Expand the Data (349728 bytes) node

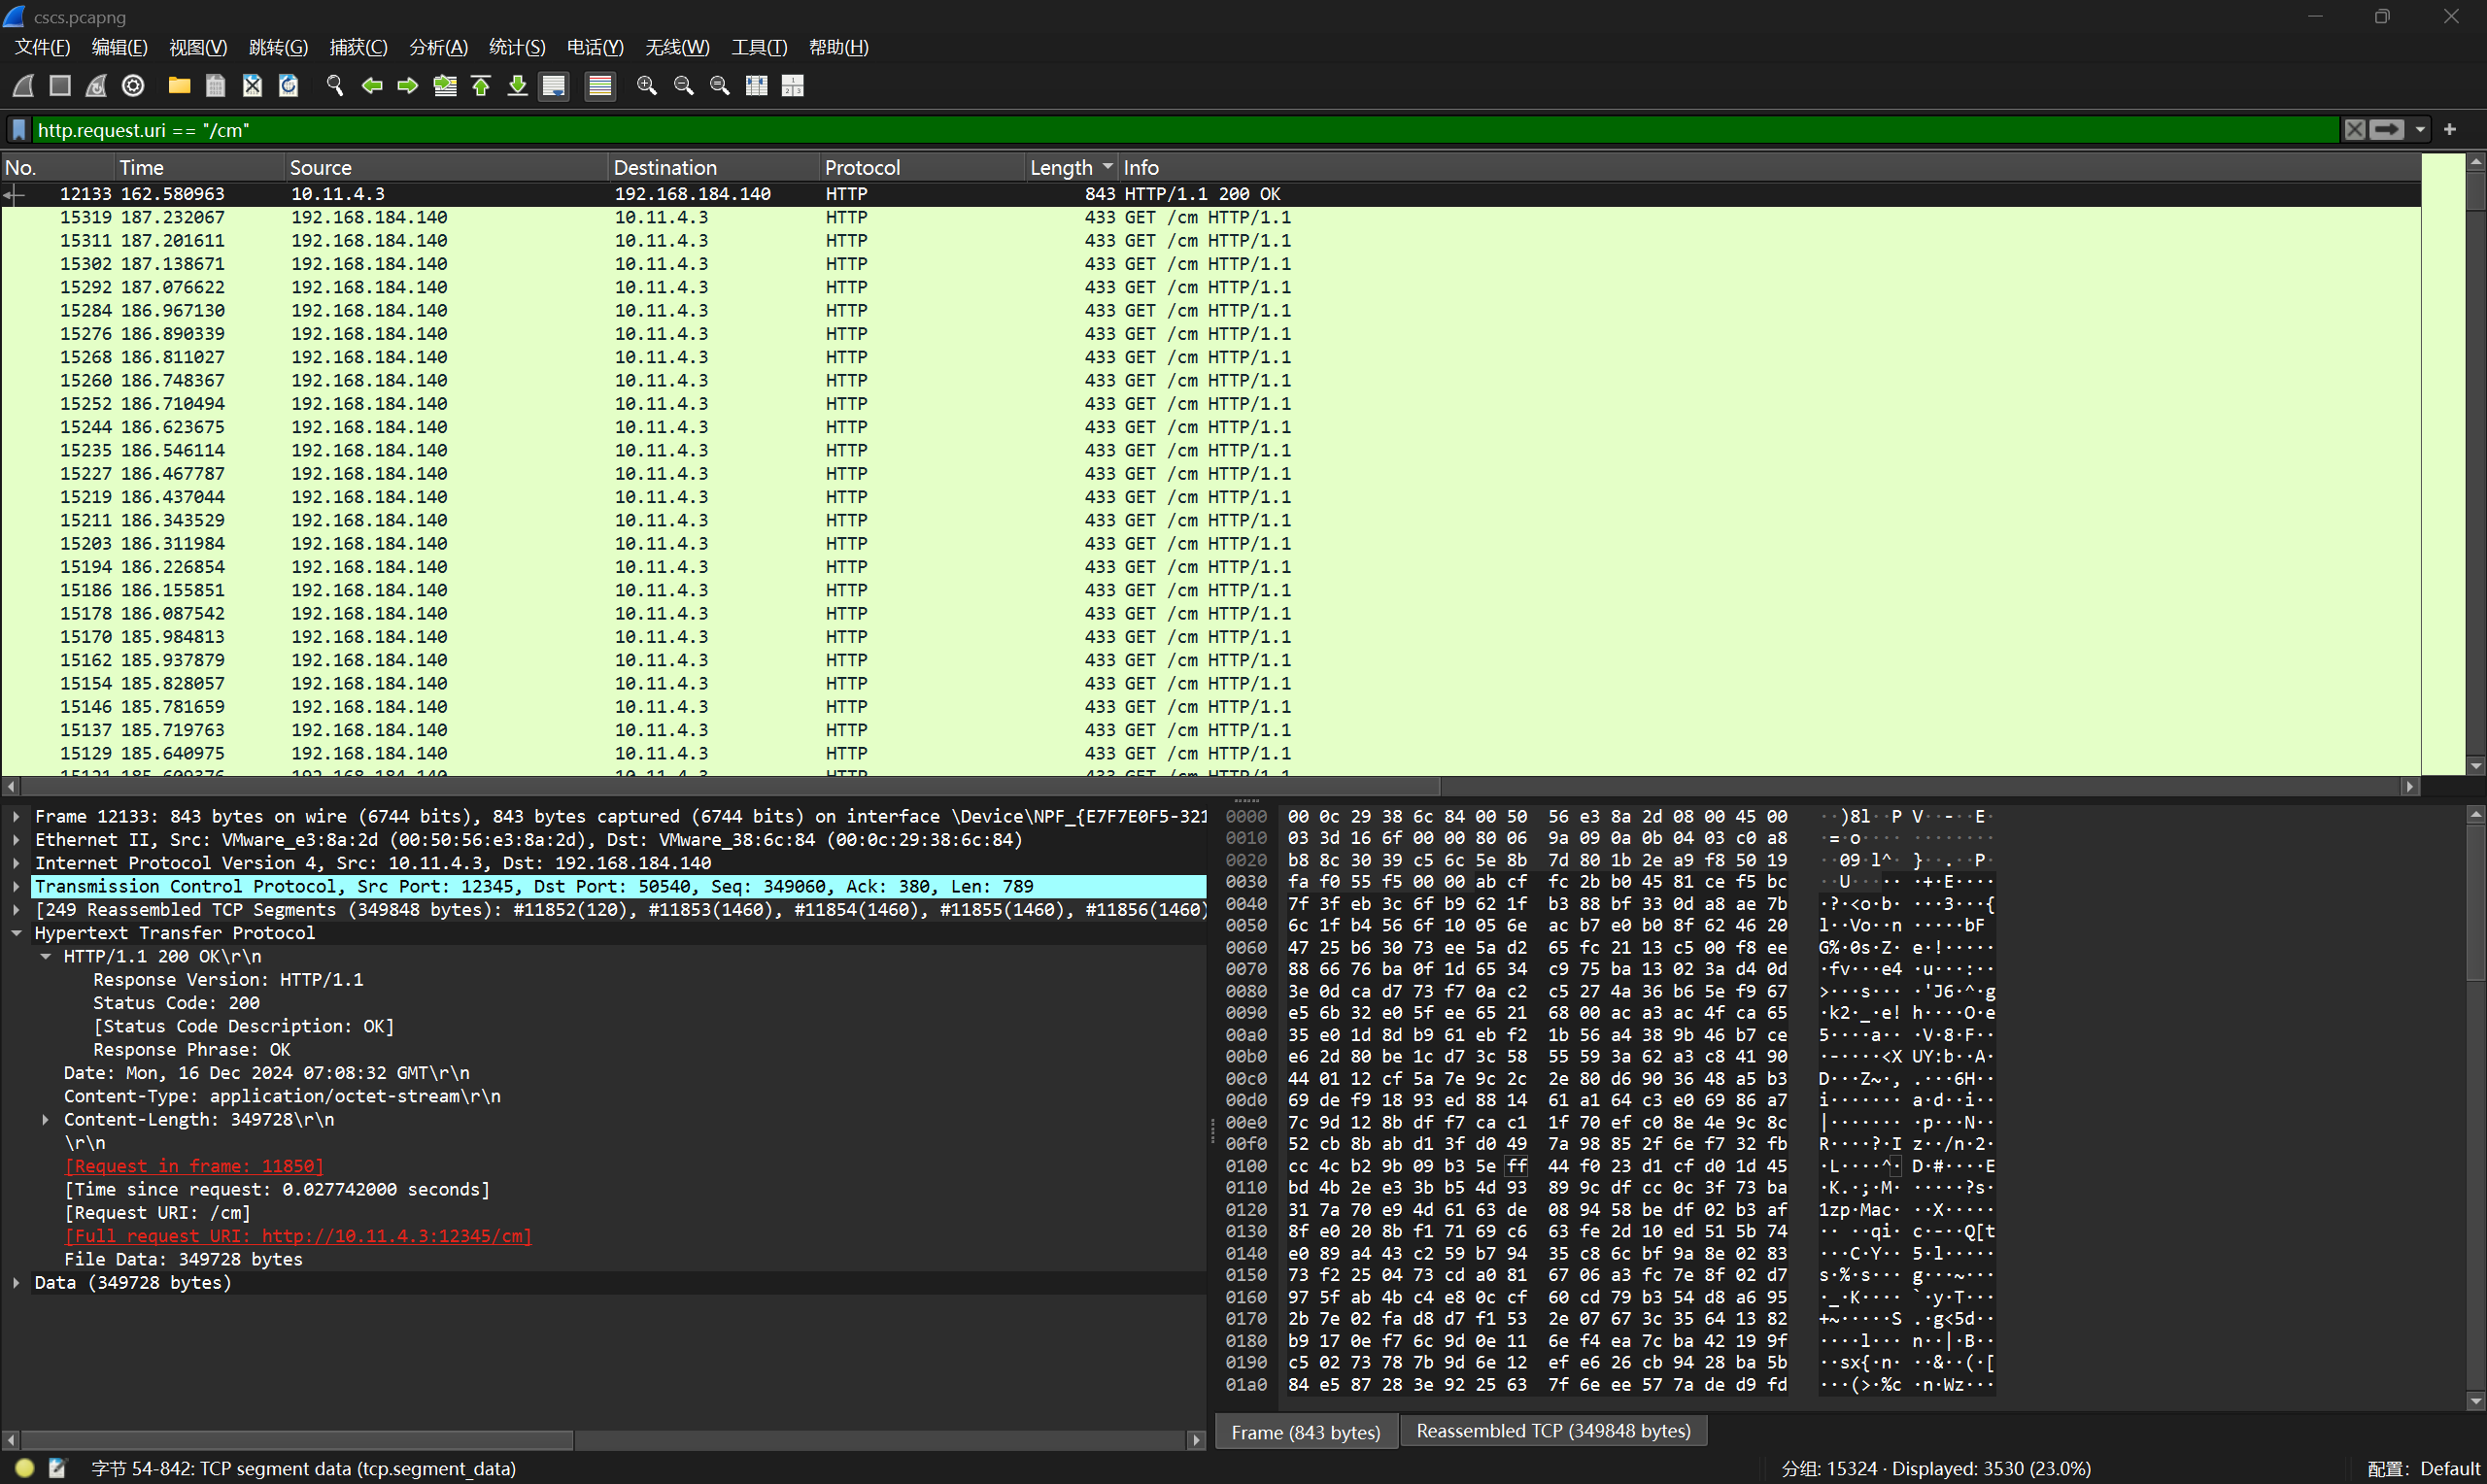coord(16,1283)
